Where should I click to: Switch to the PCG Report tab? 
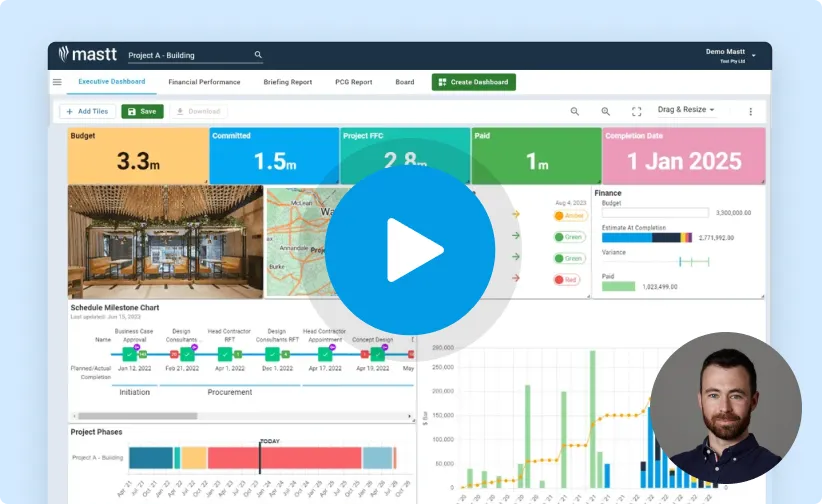[x=354, y=82]
